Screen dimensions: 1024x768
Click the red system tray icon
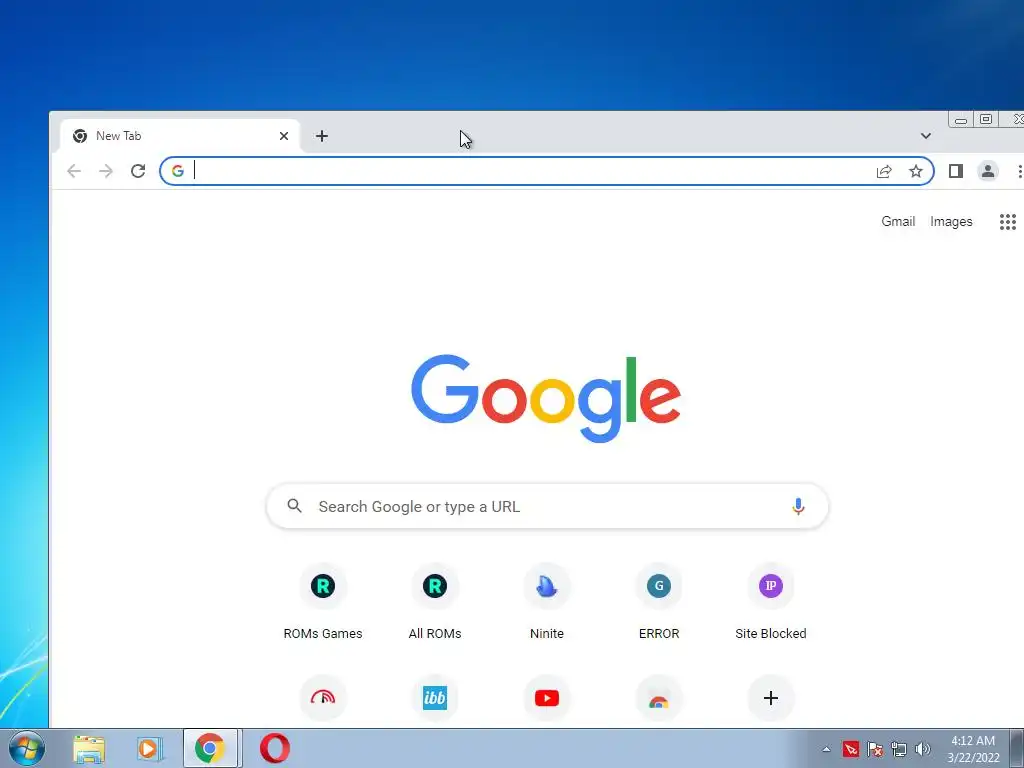(850, 749)
